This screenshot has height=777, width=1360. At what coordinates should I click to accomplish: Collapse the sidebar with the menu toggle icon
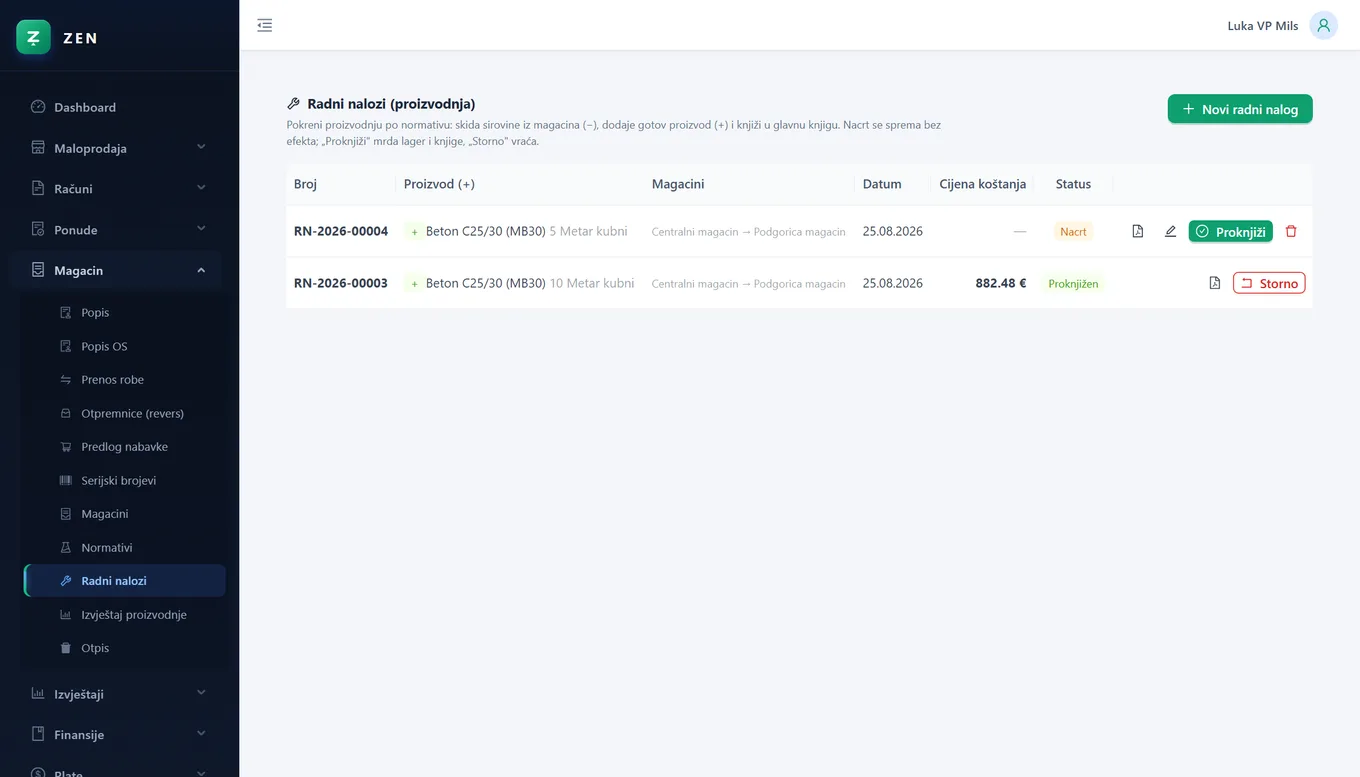(264, 25)
